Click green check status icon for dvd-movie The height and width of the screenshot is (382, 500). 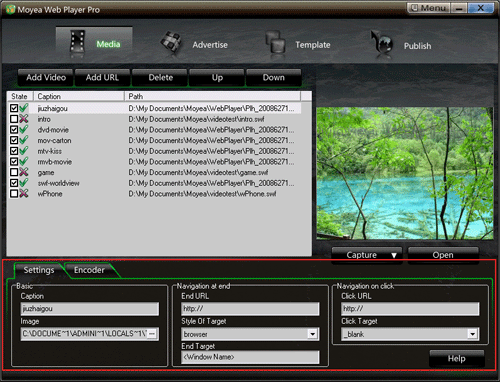point(24,129)
